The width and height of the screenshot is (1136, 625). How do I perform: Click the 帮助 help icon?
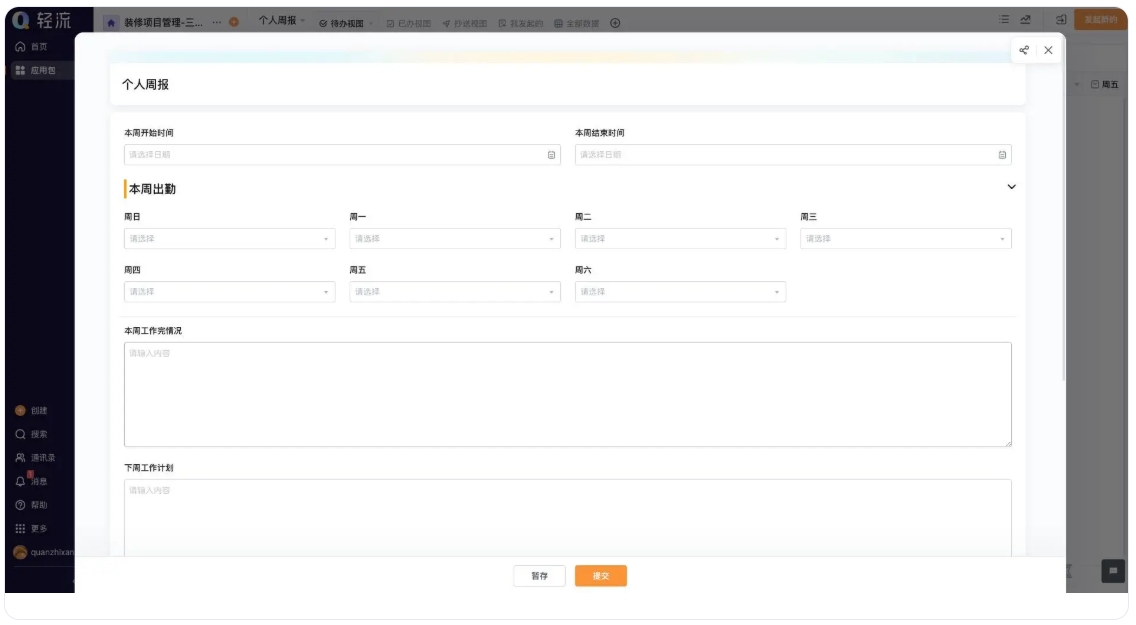(20, 505)
